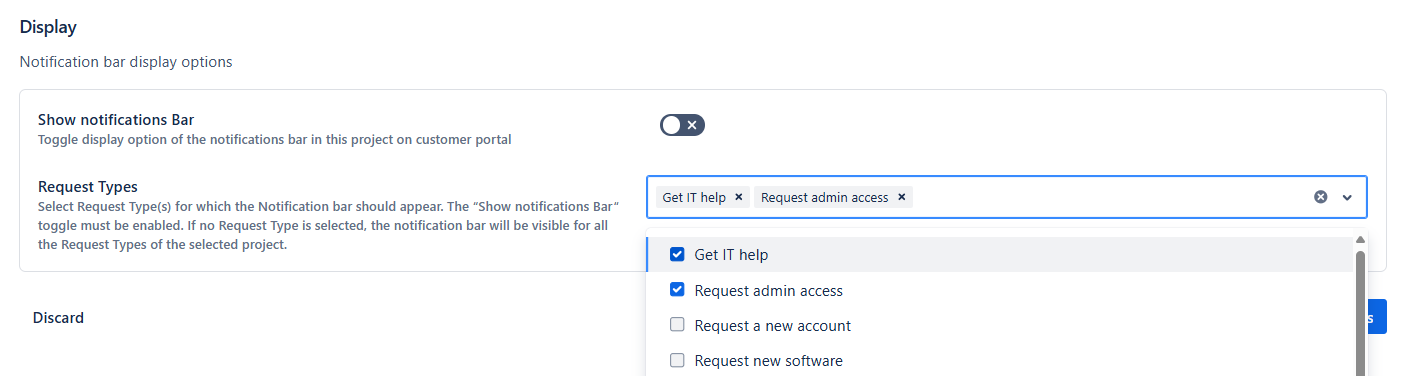
Task: Click the Discard button
Action: pyautogui.click(x=58, y=318)
